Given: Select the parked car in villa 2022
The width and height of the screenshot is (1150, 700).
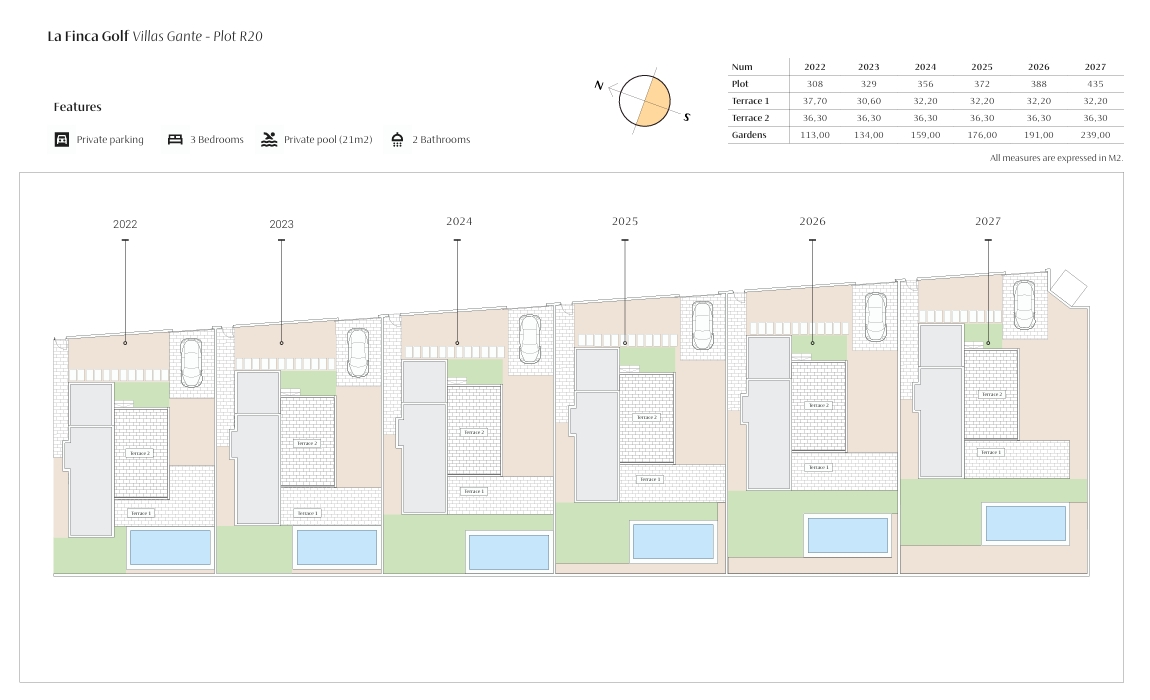Looking at the screenshot, I should (190, 362).
